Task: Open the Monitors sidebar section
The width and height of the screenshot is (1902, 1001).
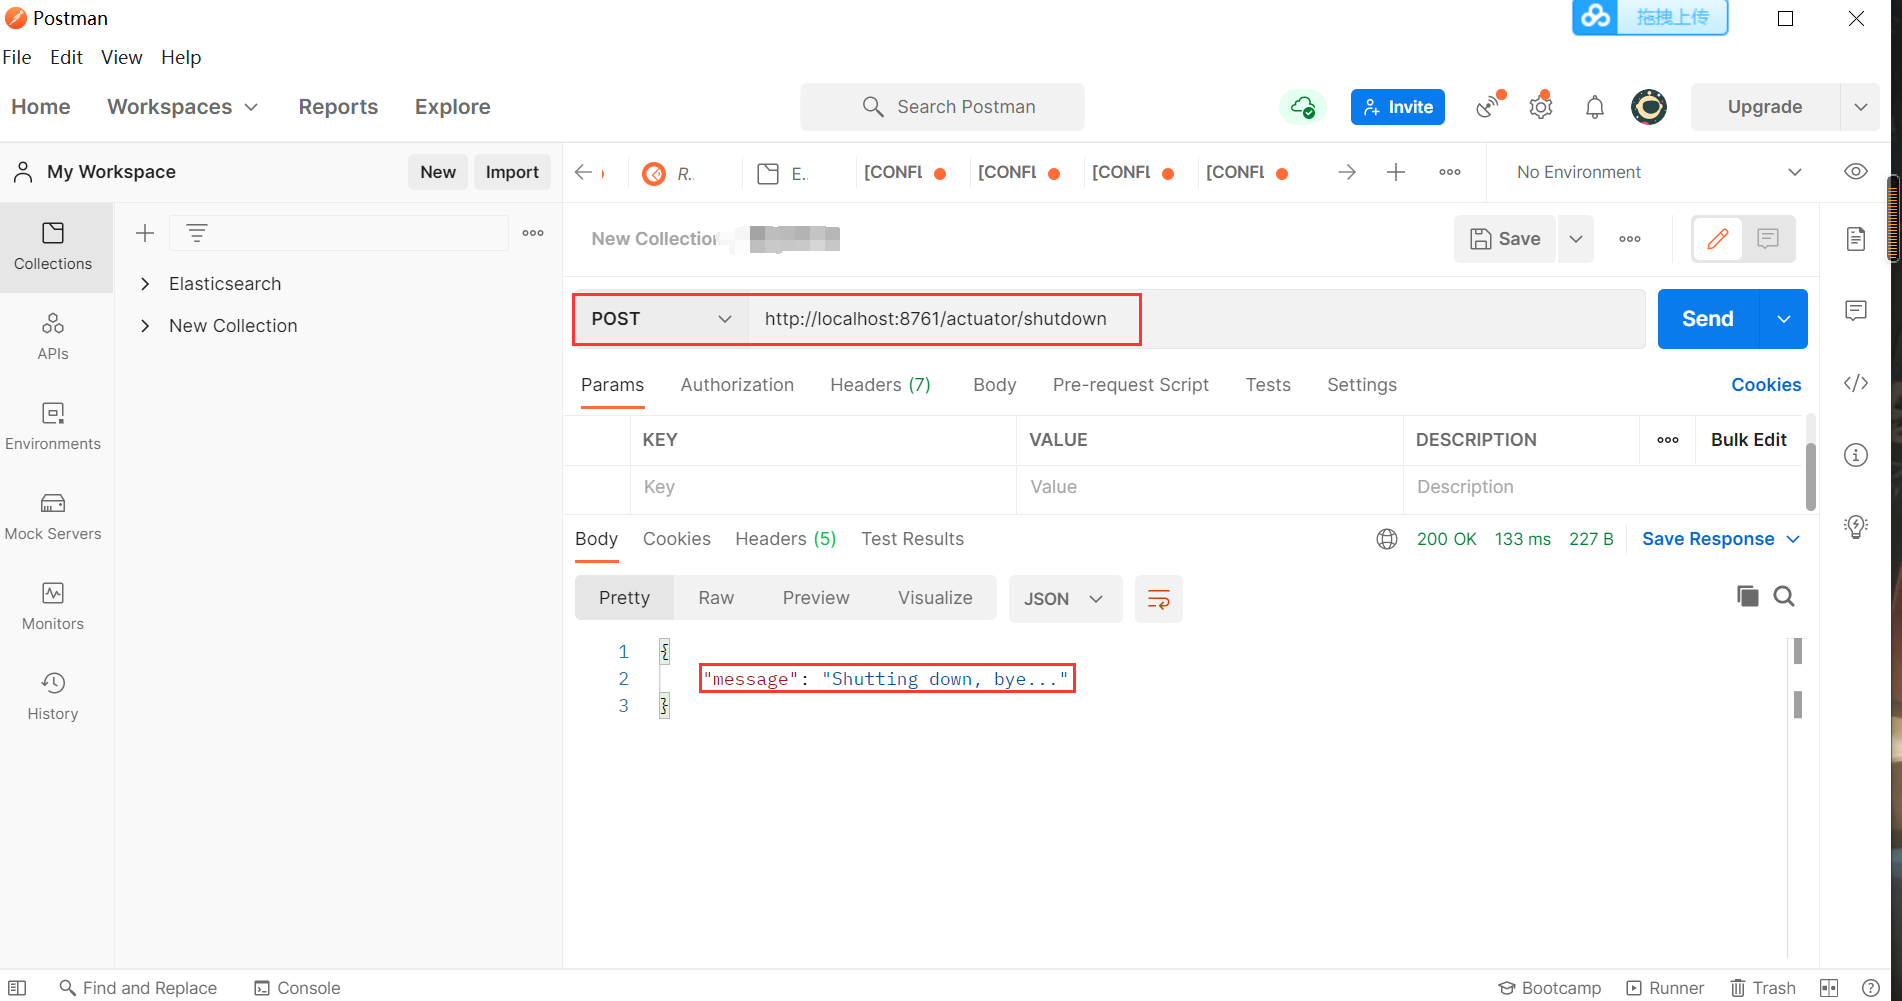Action: 53,607
